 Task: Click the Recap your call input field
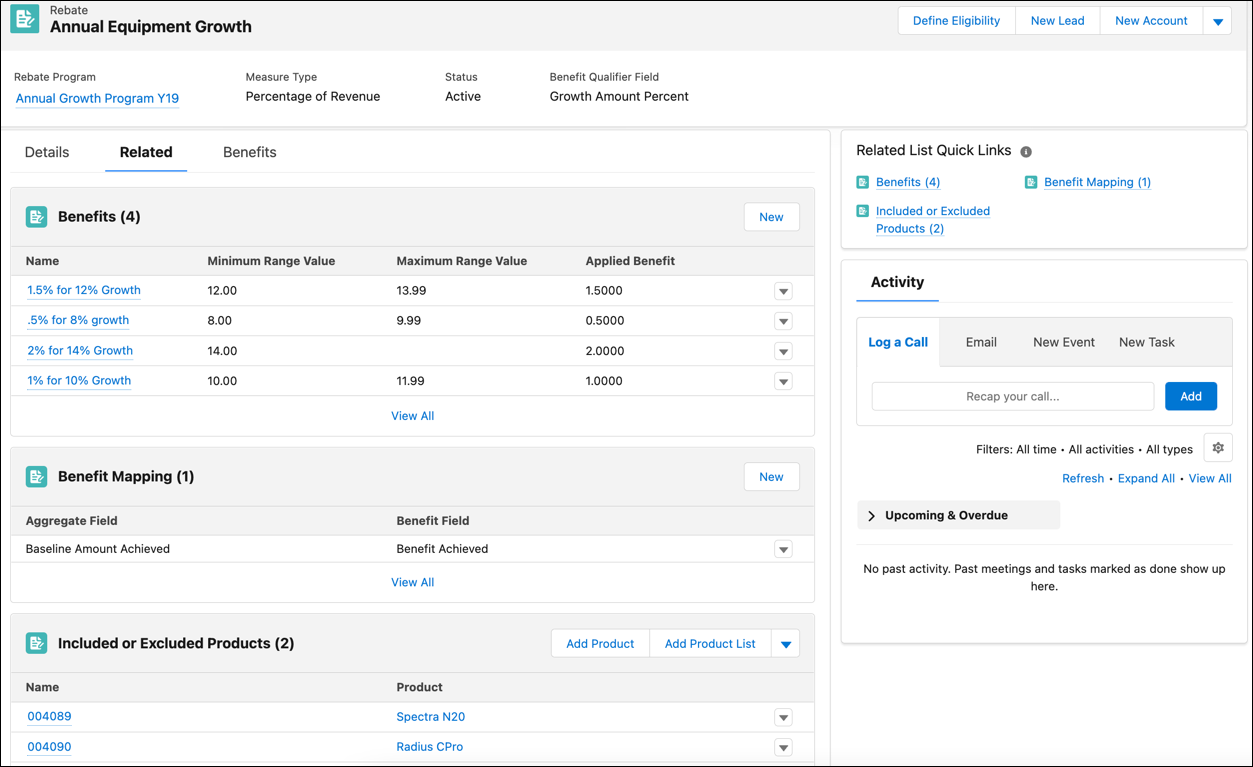[x=1012, y=396]
